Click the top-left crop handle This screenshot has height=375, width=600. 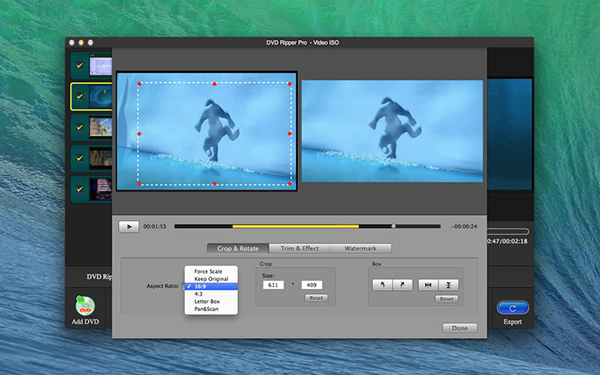(139, 84)
